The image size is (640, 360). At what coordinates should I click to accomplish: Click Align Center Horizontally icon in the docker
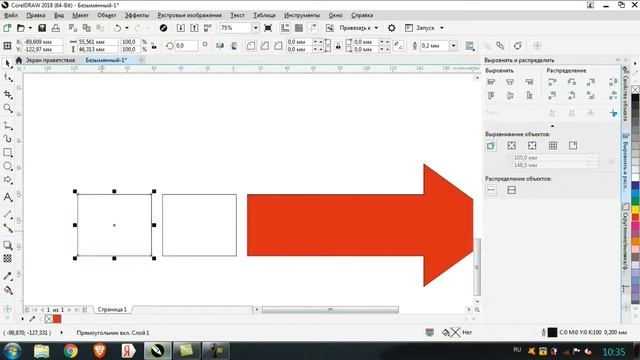[510, 82]
